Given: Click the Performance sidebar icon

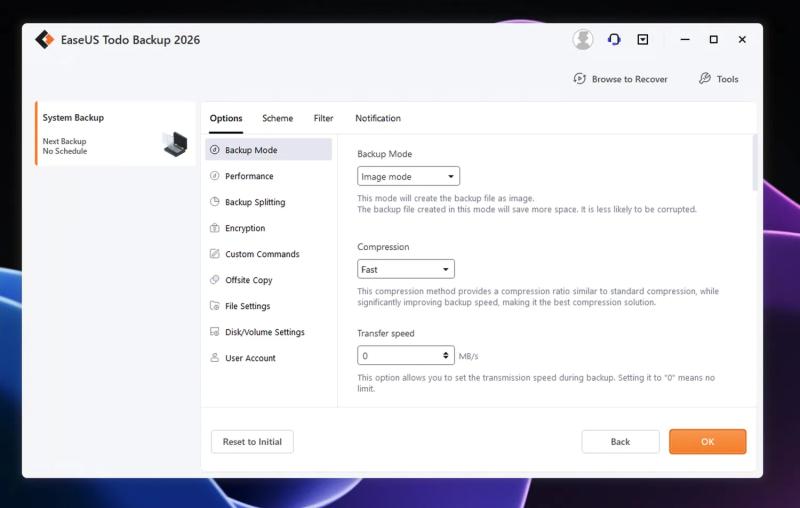Looking at the screenshot, I should point(215,176).
